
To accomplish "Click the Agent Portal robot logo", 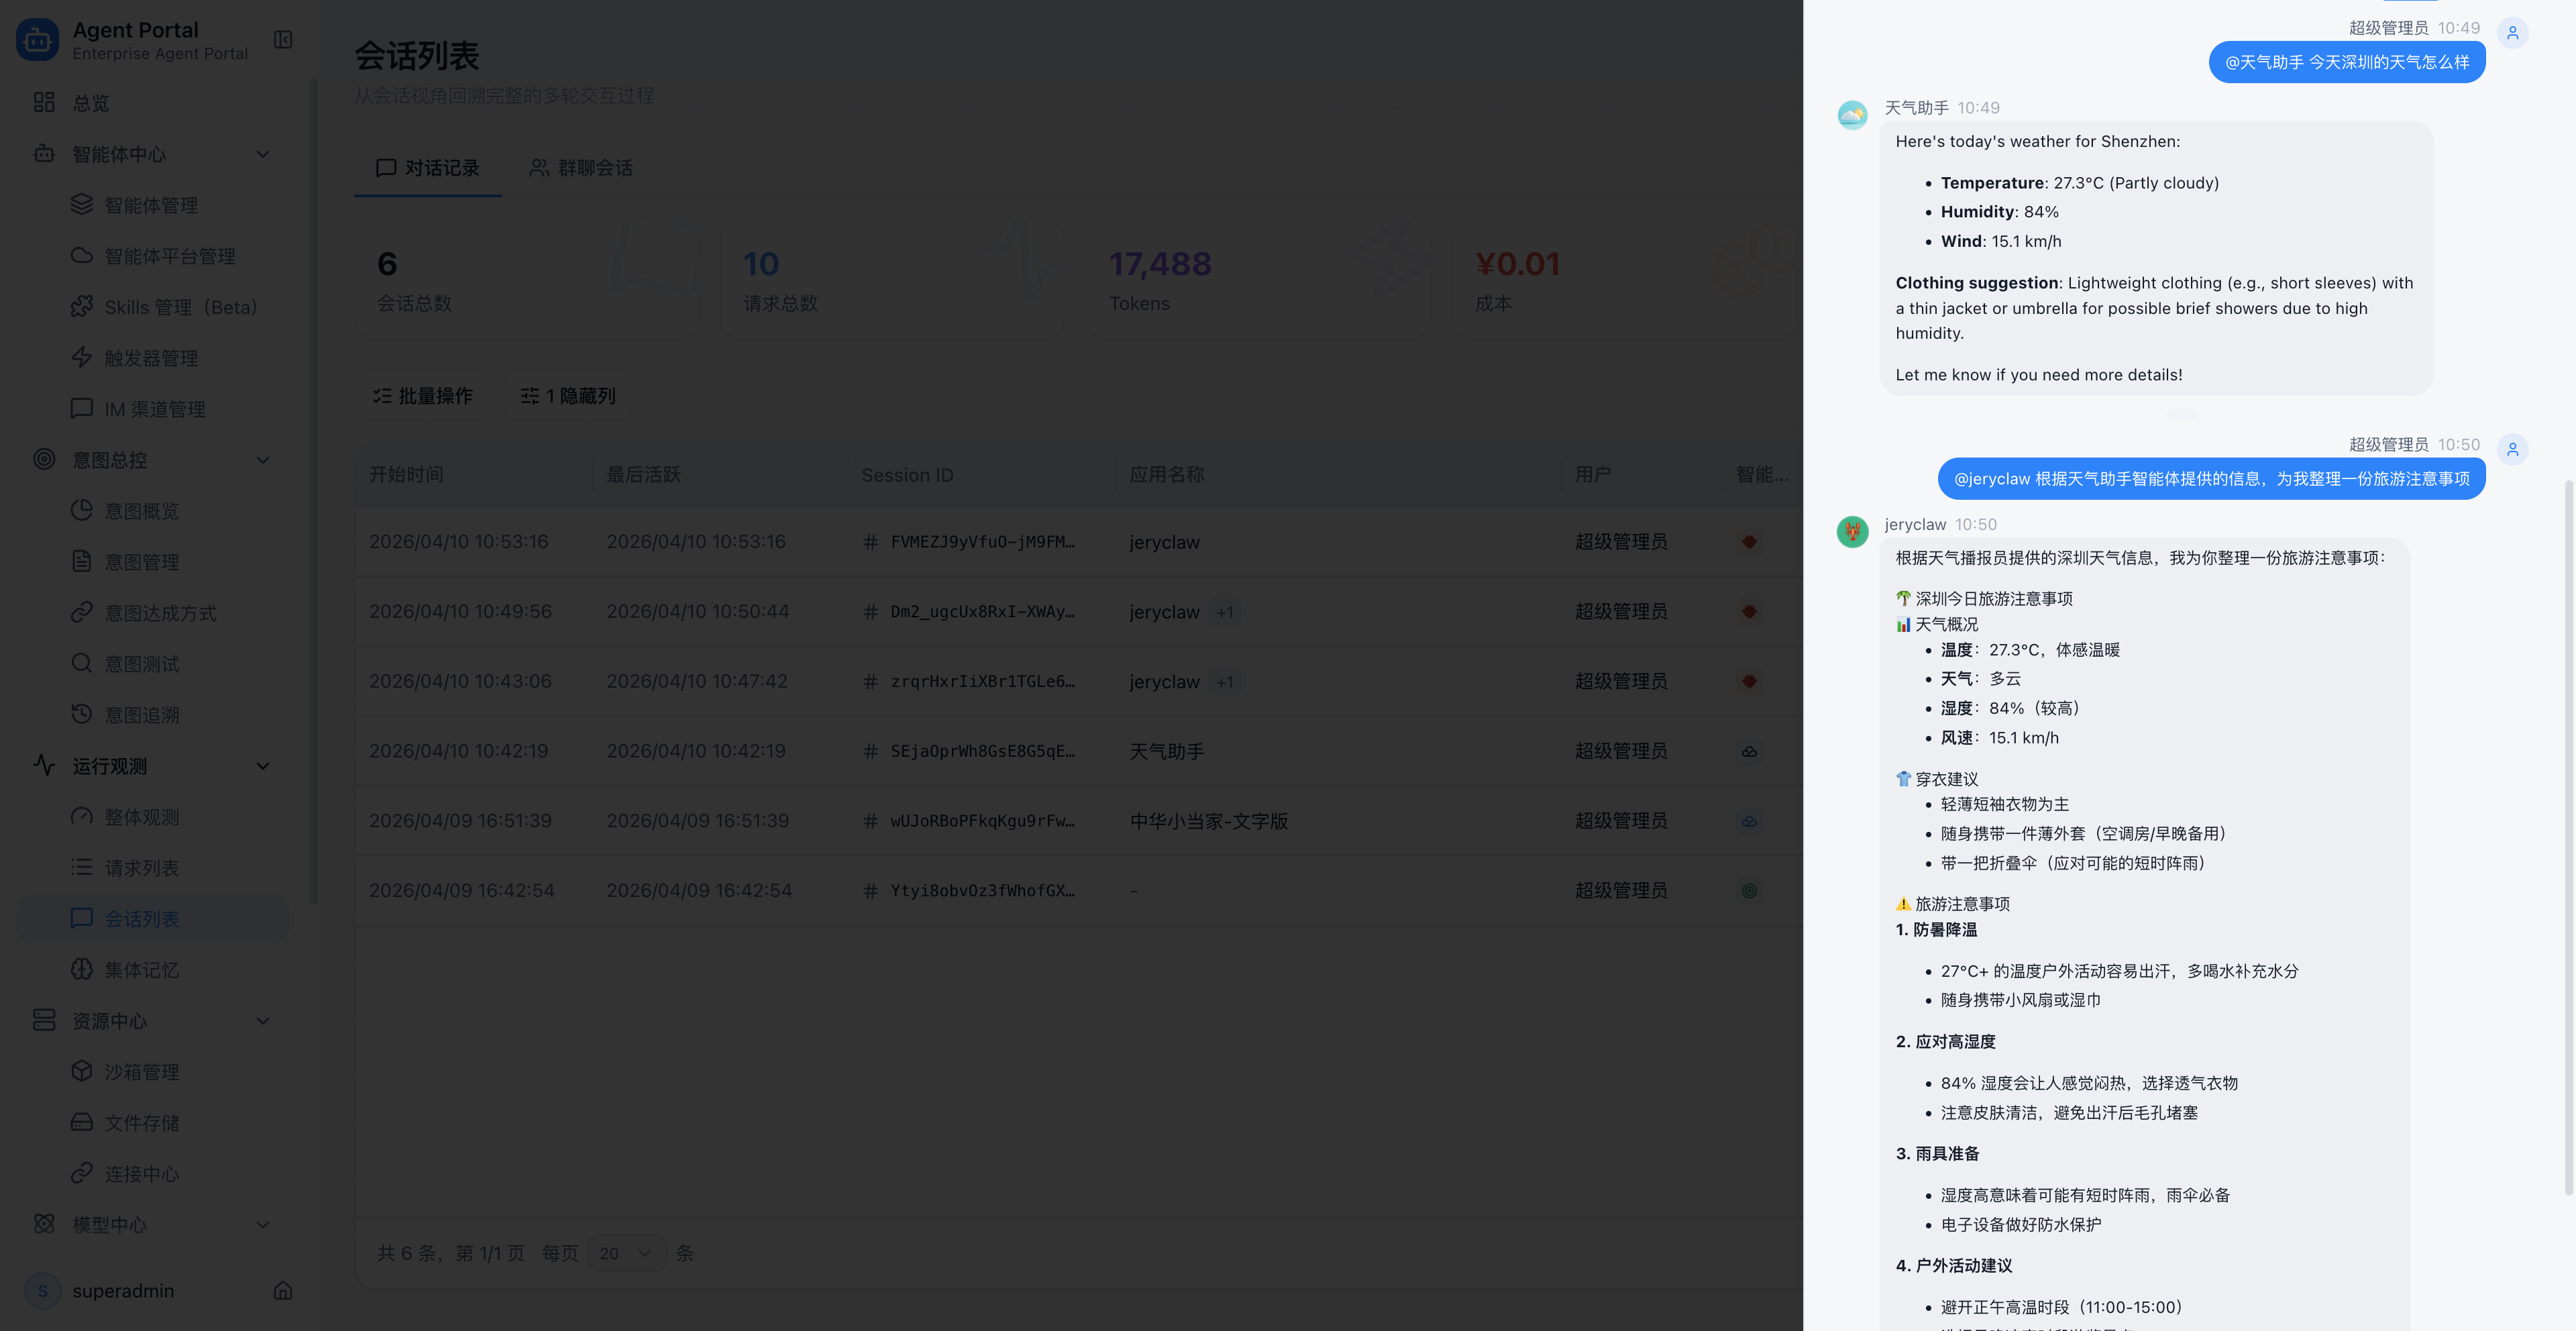I will coord(38,40).
